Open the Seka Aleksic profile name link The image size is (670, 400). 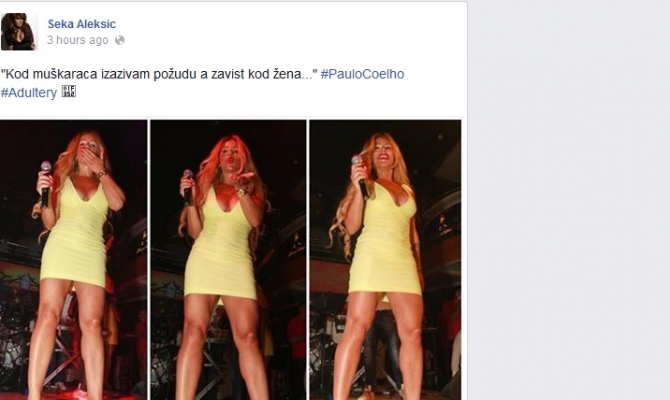click(82, 24)
